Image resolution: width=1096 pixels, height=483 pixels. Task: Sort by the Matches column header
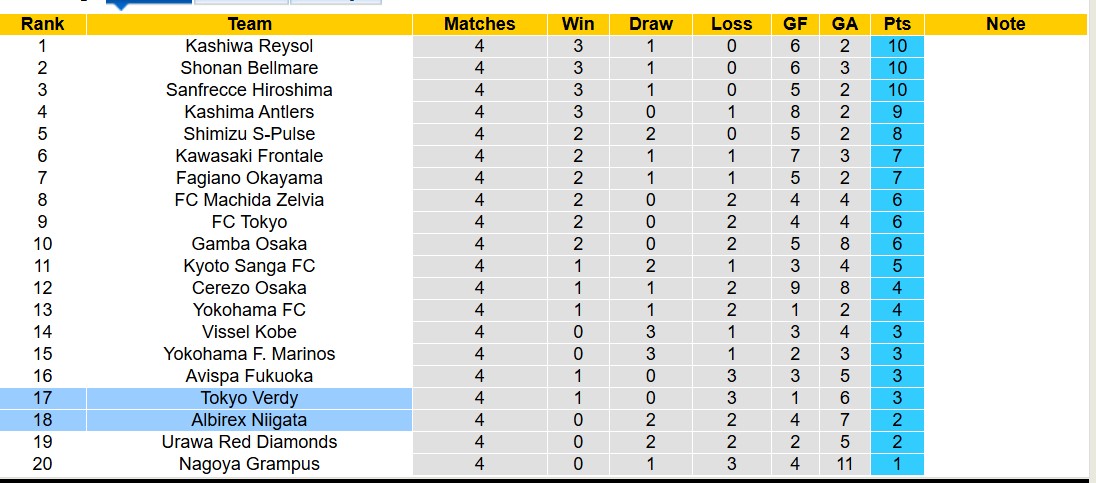tap(479, 24)
